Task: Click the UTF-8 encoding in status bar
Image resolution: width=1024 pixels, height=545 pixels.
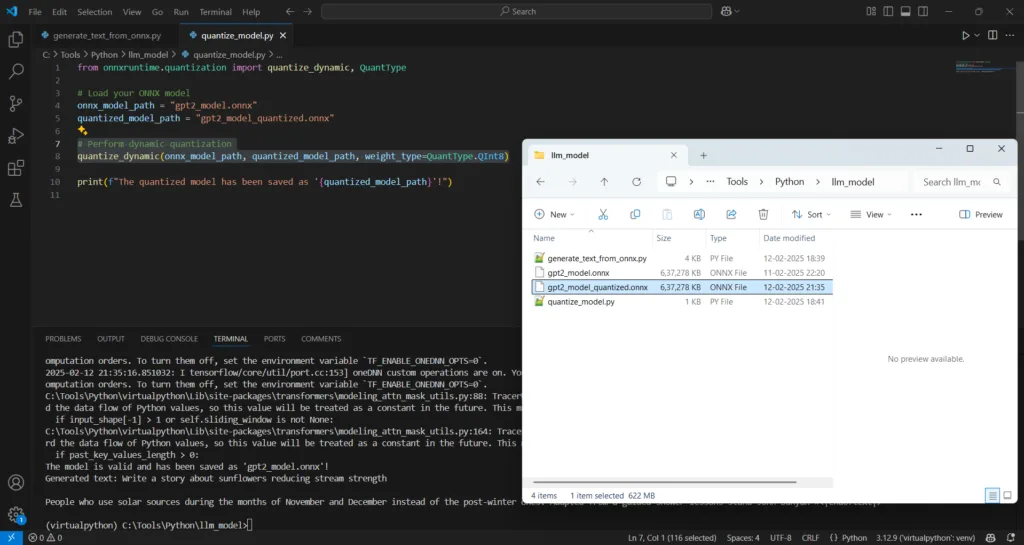Action: (x=780, y=538)
